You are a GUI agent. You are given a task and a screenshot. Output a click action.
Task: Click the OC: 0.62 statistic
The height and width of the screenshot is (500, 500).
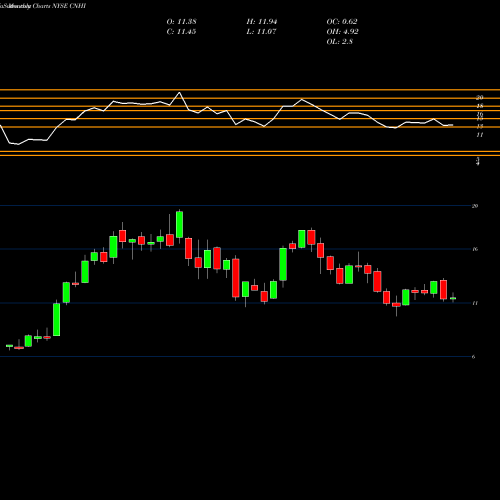pos(342,22)
